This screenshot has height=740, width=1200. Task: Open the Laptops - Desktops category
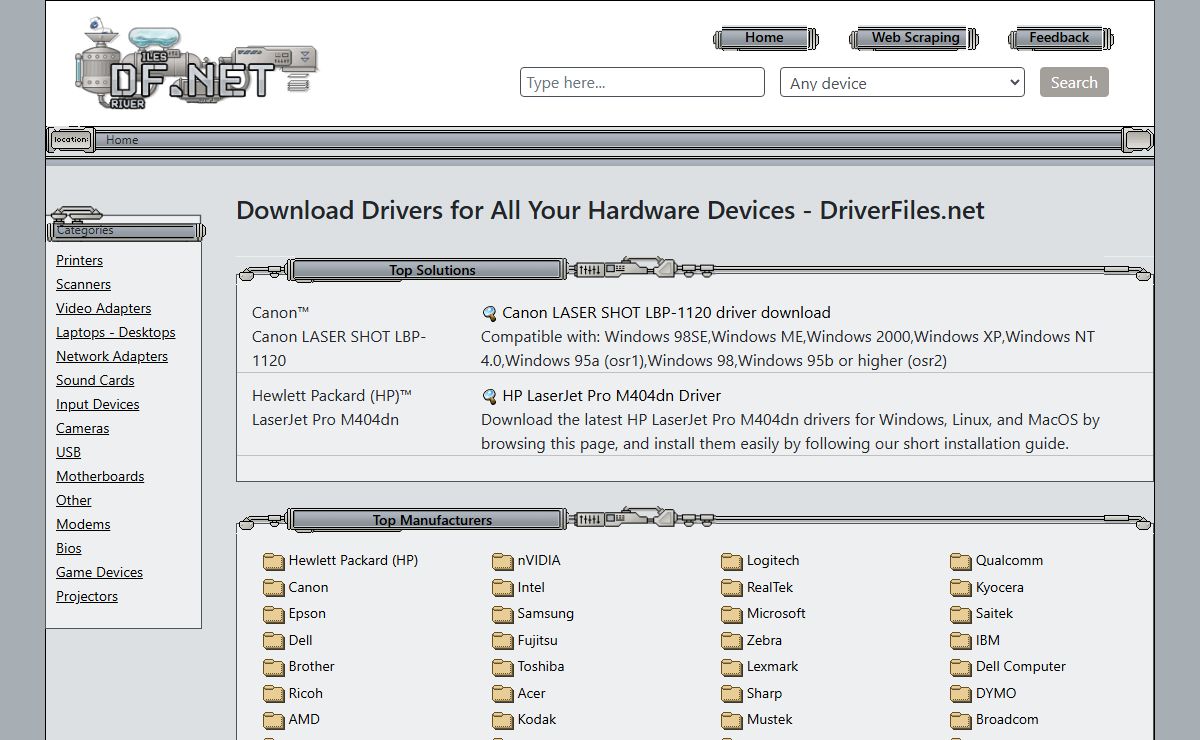115,332
